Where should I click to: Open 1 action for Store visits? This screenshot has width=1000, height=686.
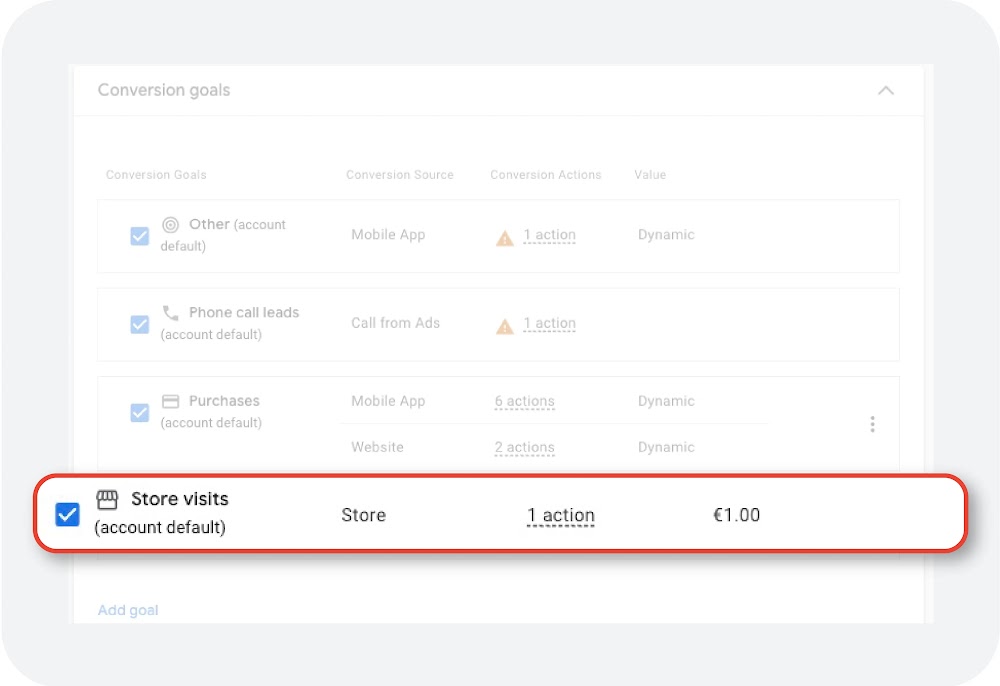click(561, 514)
